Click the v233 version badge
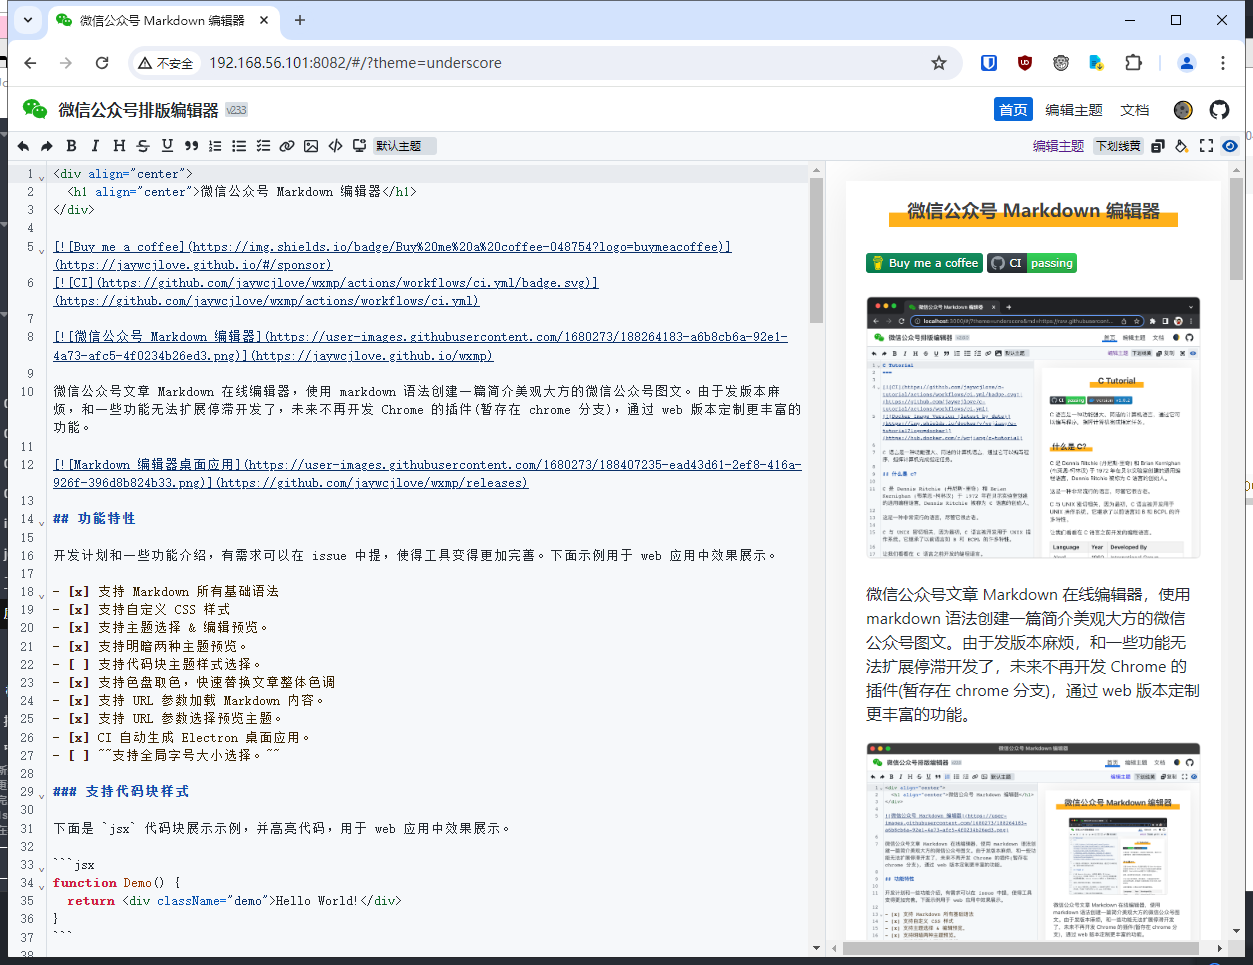The width and height of the screenshot is (1253, 965). (236, 110)
